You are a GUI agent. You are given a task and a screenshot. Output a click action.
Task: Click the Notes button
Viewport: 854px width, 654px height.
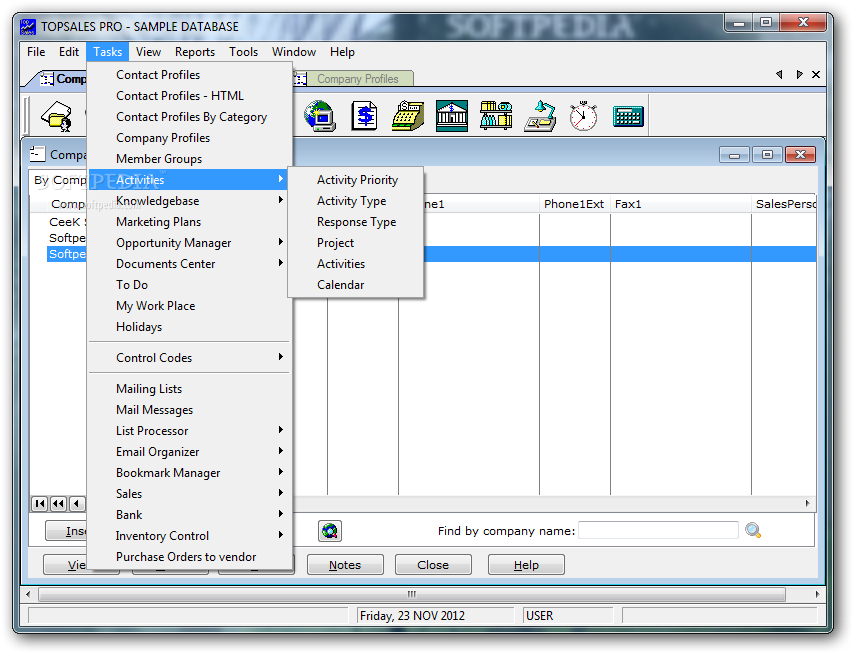[x=345, y=565]
